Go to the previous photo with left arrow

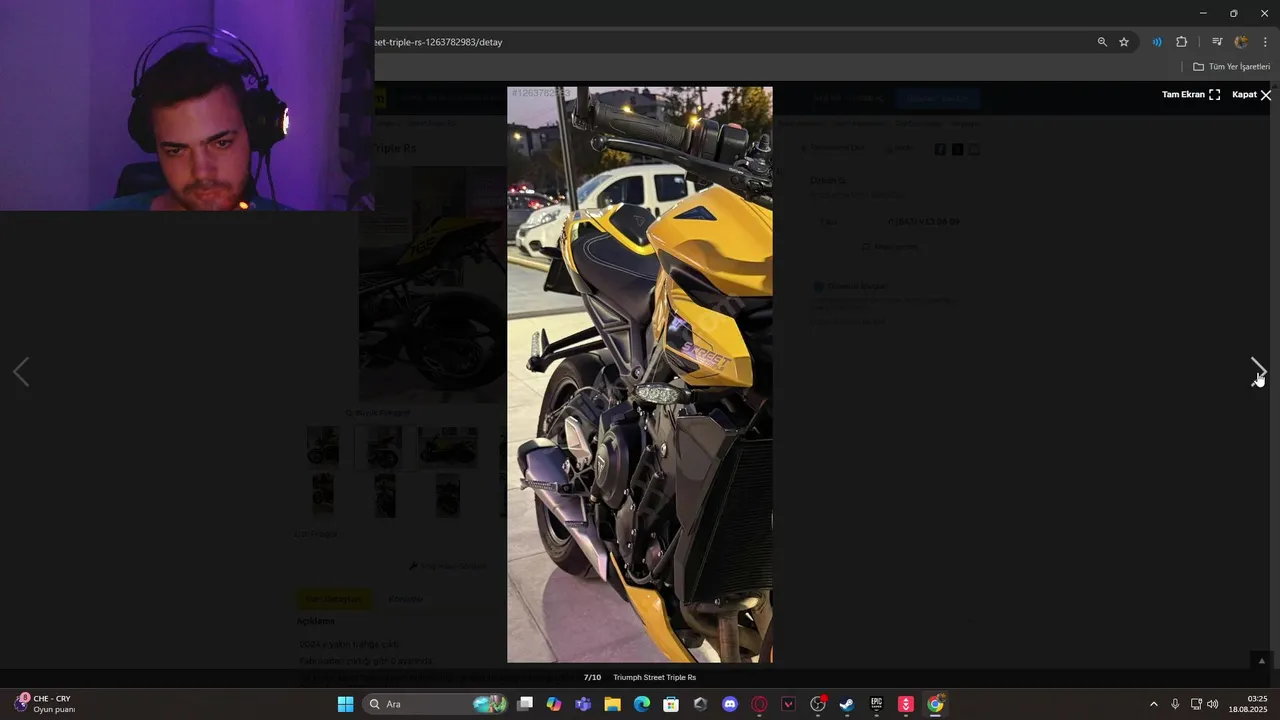point(21,371)
